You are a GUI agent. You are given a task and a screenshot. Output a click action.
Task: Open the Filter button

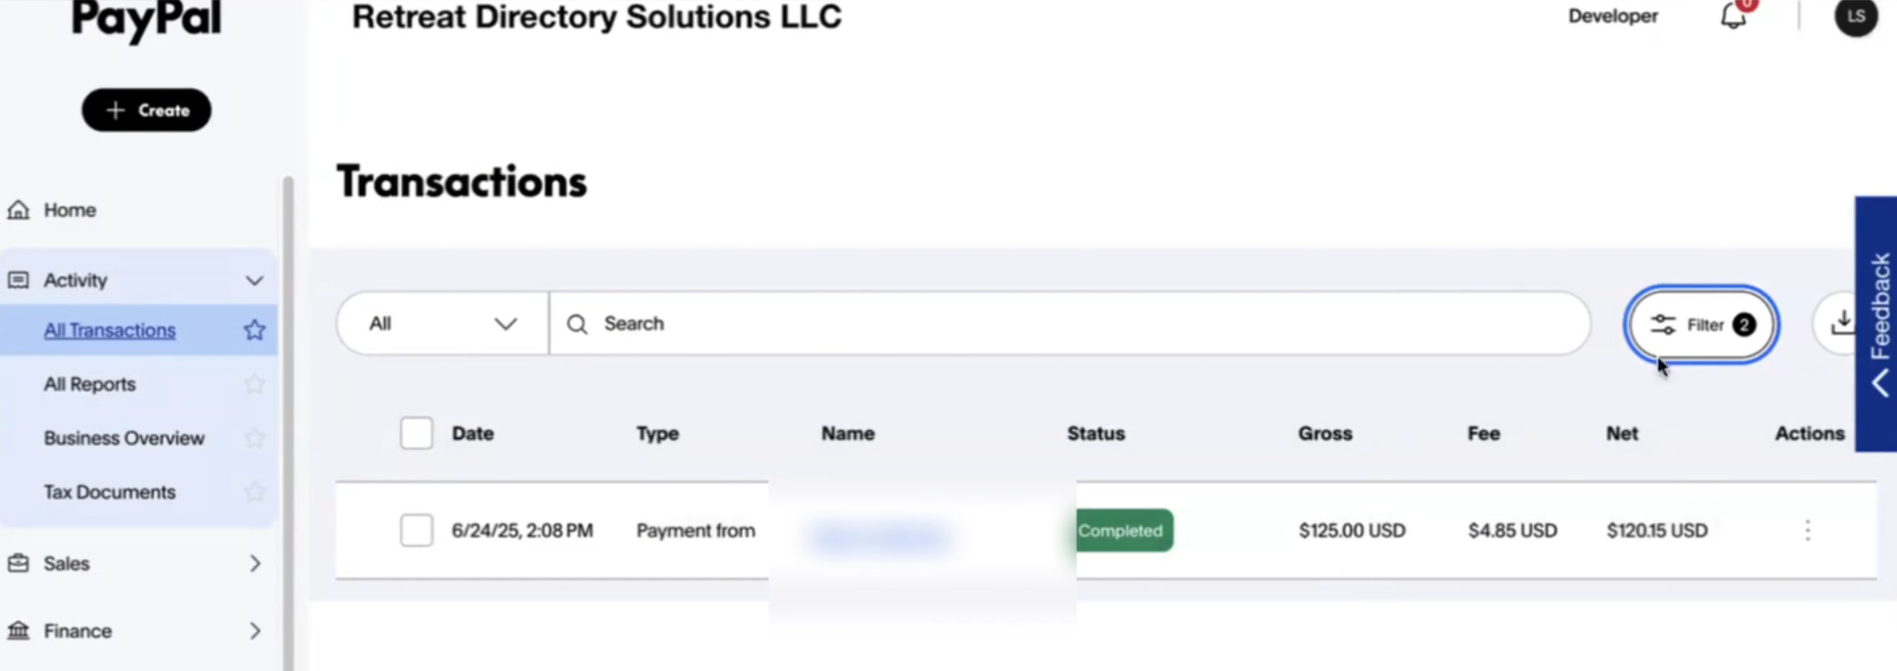pos(1701,324)
